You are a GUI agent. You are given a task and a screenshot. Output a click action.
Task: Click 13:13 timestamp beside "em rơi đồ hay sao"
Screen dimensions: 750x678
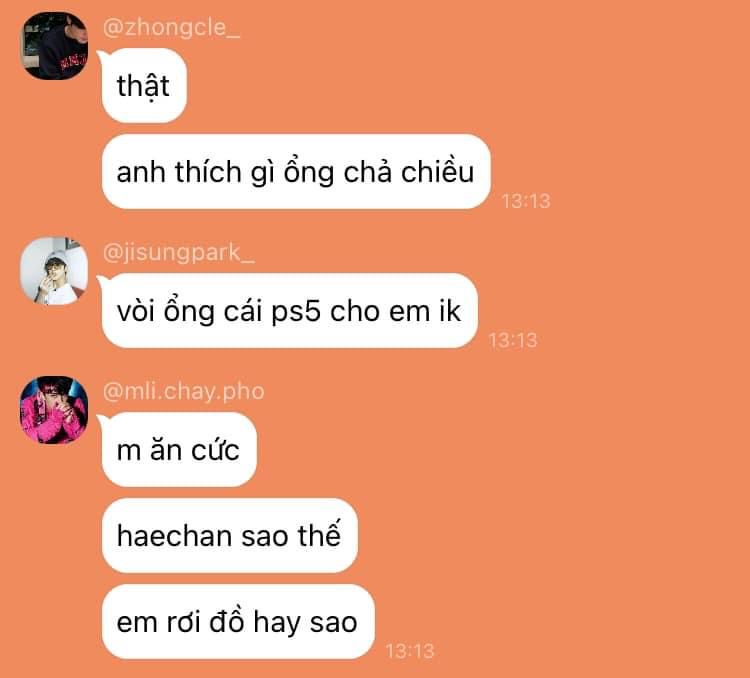[x=410, y=651]
